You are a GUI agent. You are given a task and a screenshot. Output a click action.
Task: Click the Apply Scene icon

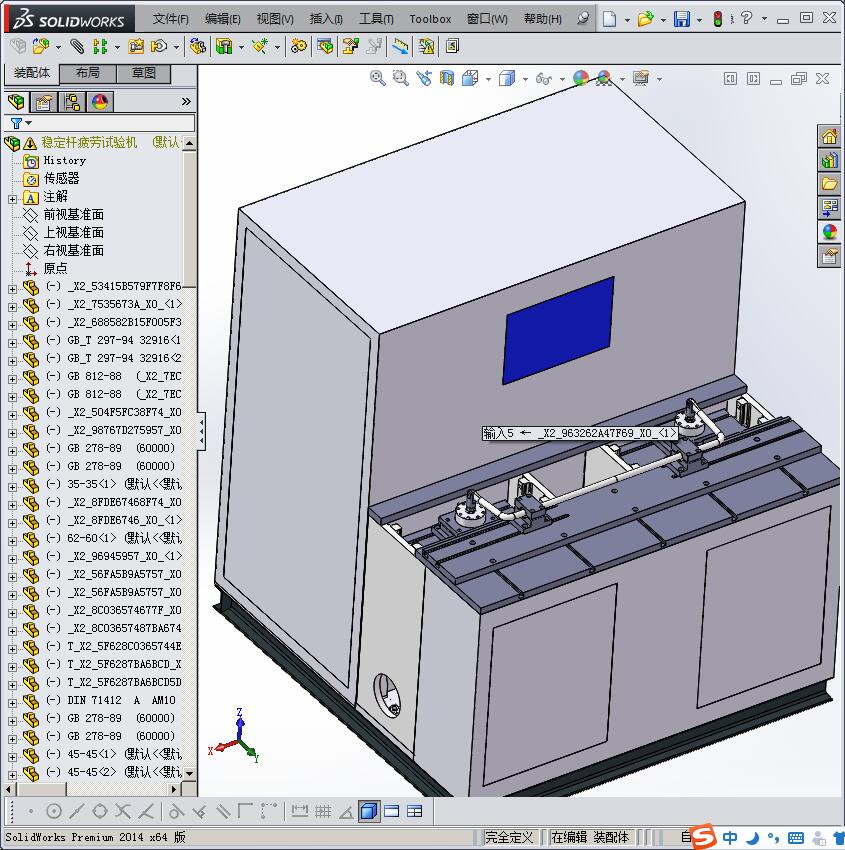click(x=604, y=79)
